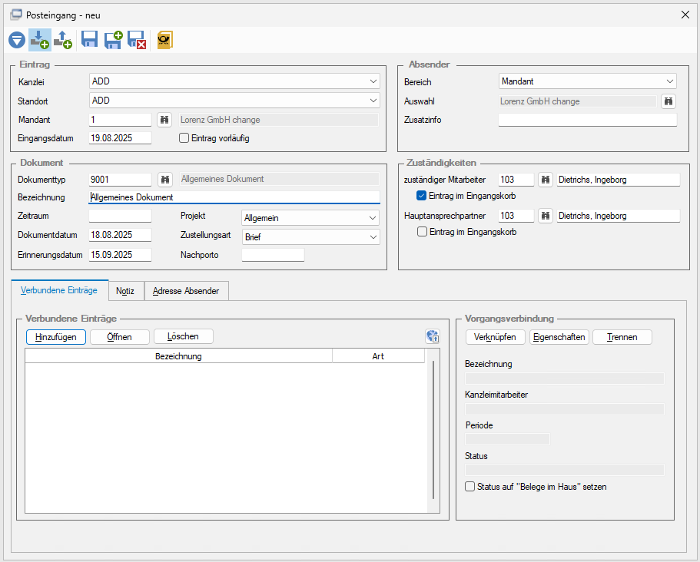Screen dimensions: 700x562
Task: Click the Eingangsdatum date field
Action: coord(120,138)
